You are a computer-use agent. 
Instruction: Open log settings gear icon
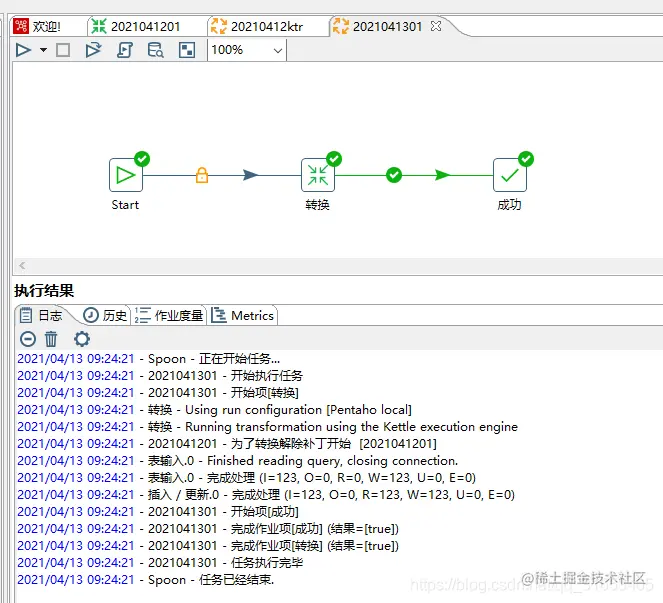[x=82, y=339]
